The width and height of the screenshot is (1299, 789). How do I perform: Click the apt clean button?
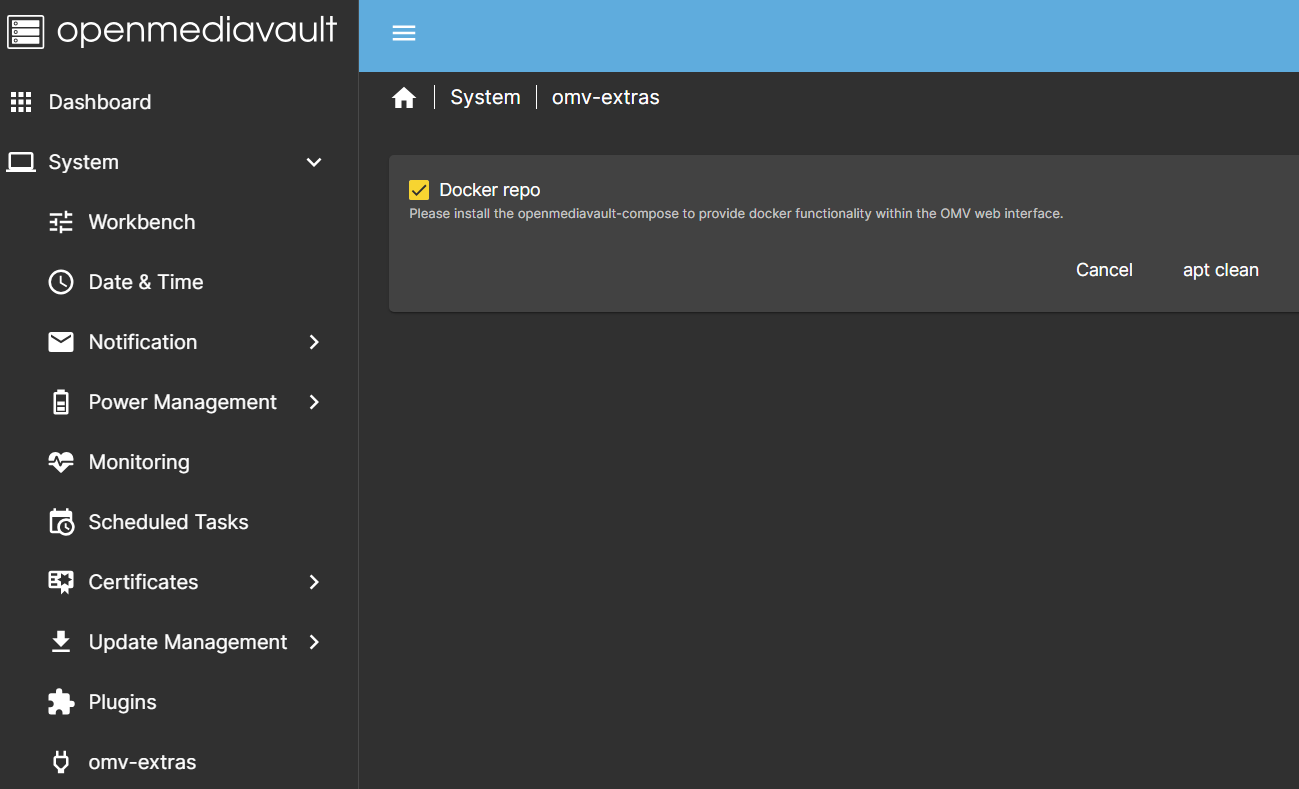[x=1221, y=270]
